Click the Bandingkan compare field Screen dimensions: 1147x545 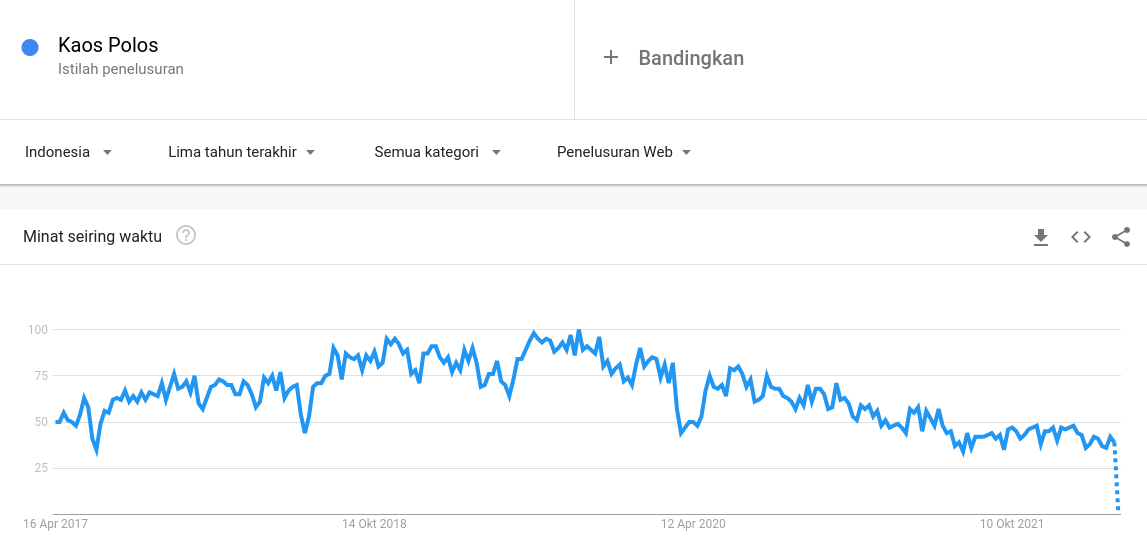click(691, 58)
